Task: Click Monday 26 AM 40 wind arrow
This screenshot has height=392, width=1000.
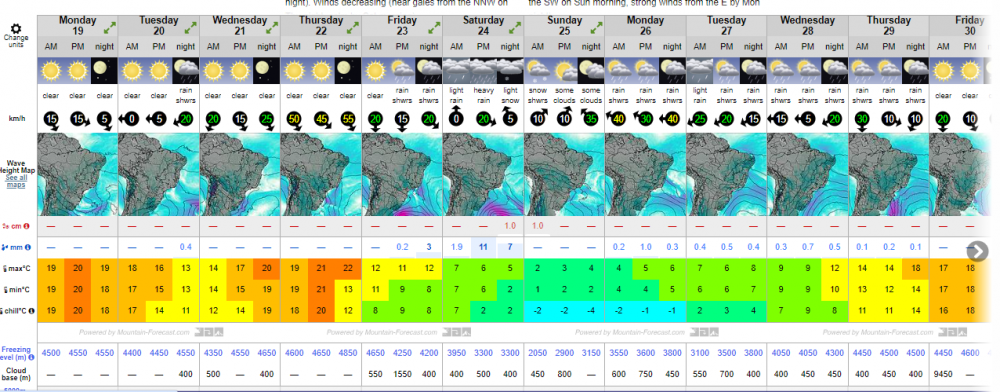Action: pos(617,119)
